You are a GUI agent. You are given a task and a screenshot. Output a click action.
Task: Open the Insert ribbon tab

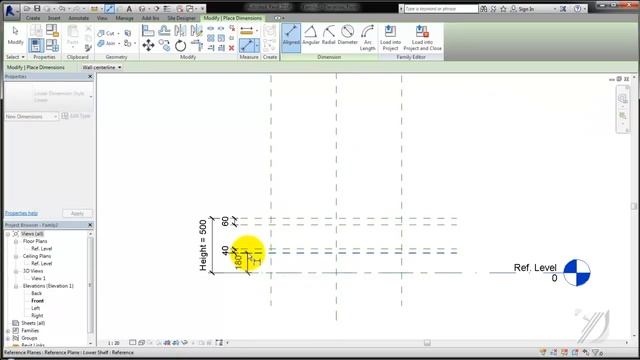click(x=54, y=18)
